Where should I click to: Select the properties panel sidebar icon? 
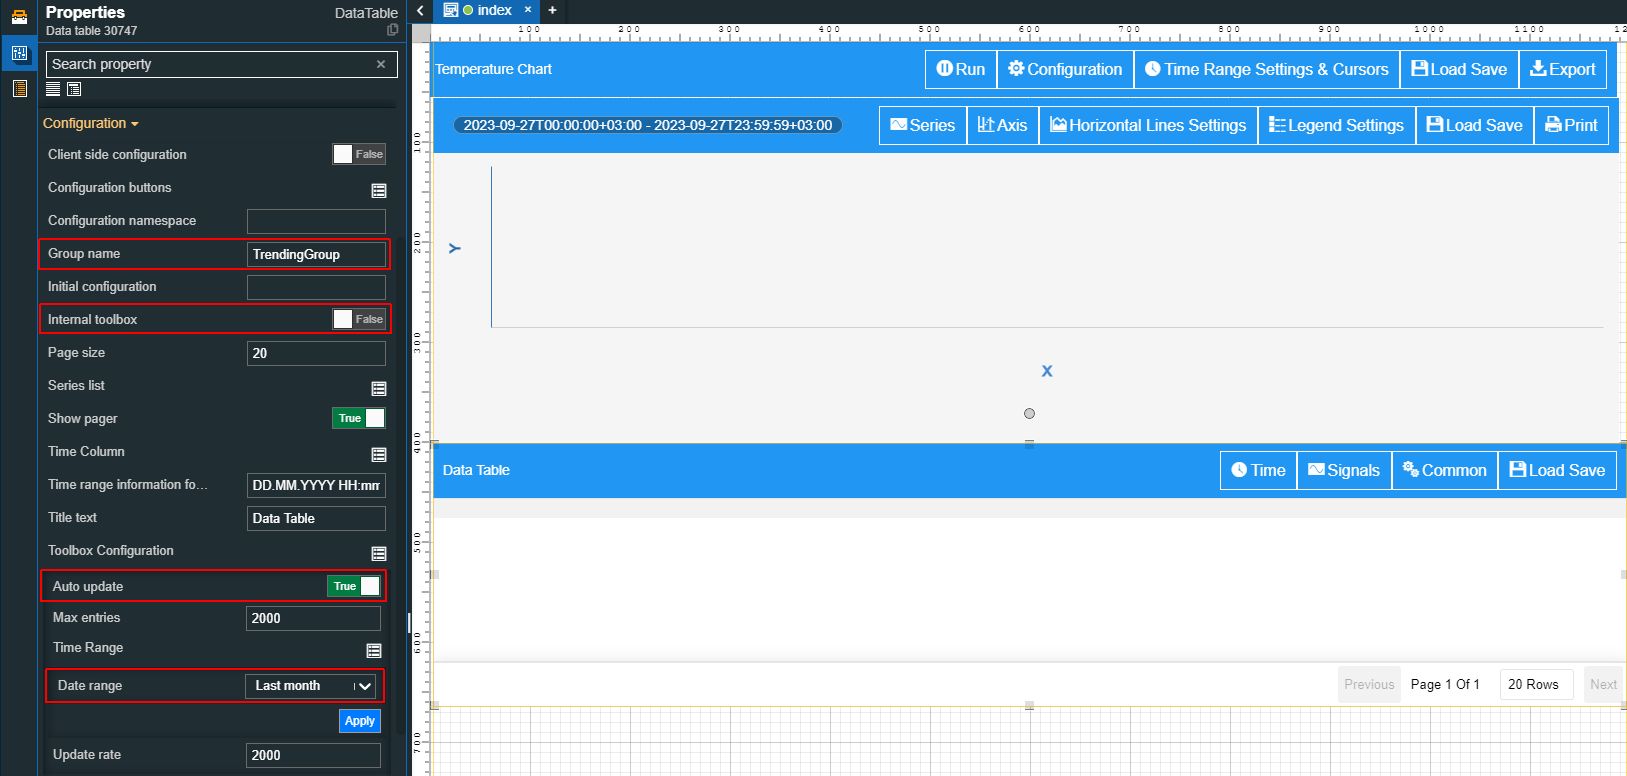(18, 53)
